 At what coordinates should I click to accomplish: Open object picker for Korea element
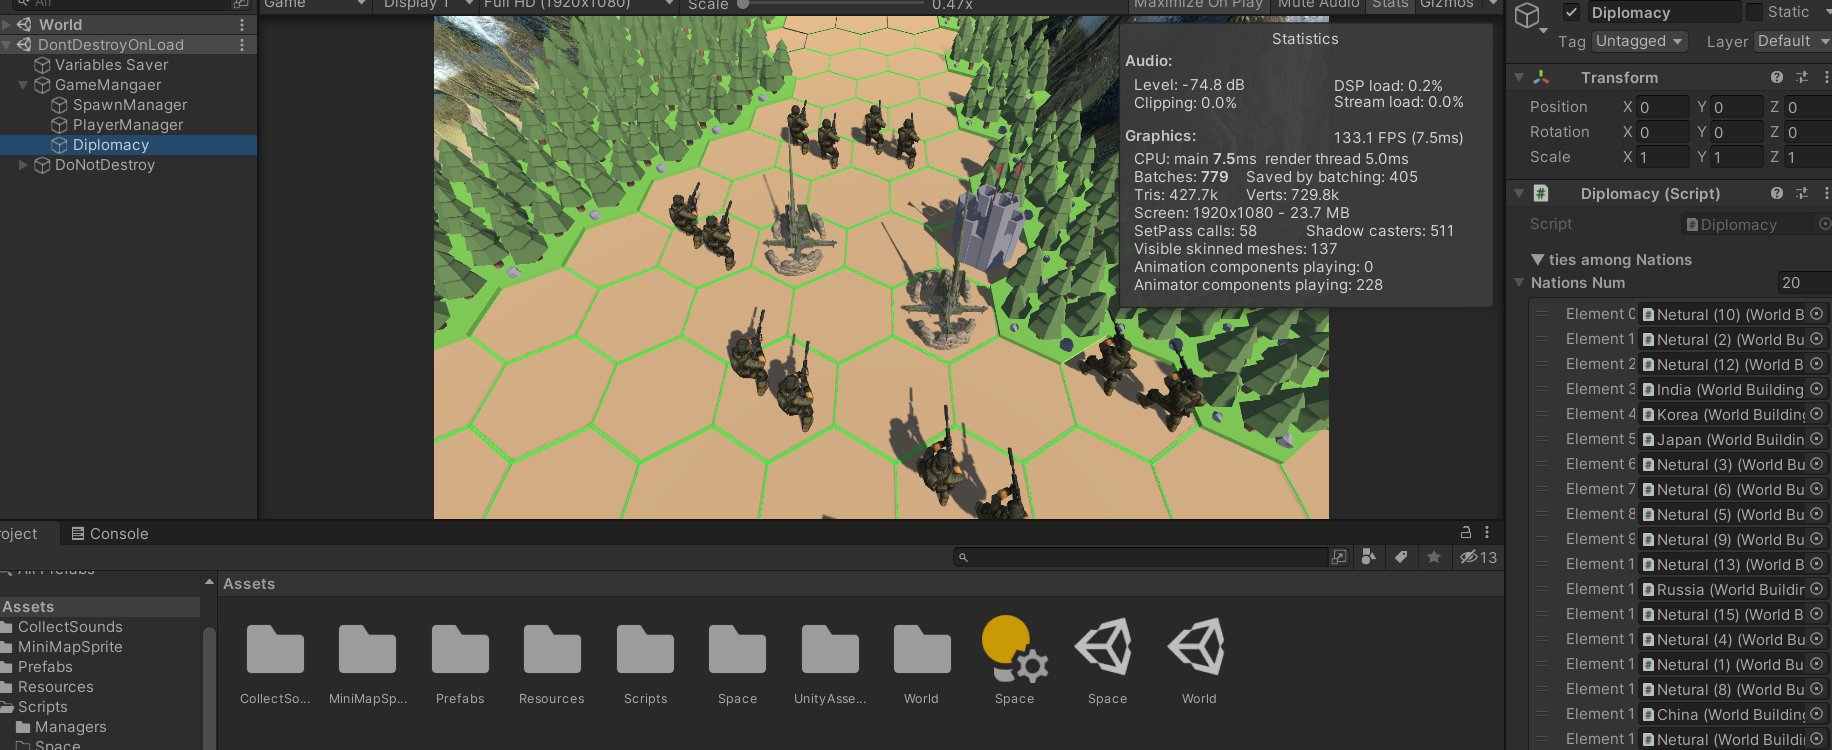point(1817,414)
